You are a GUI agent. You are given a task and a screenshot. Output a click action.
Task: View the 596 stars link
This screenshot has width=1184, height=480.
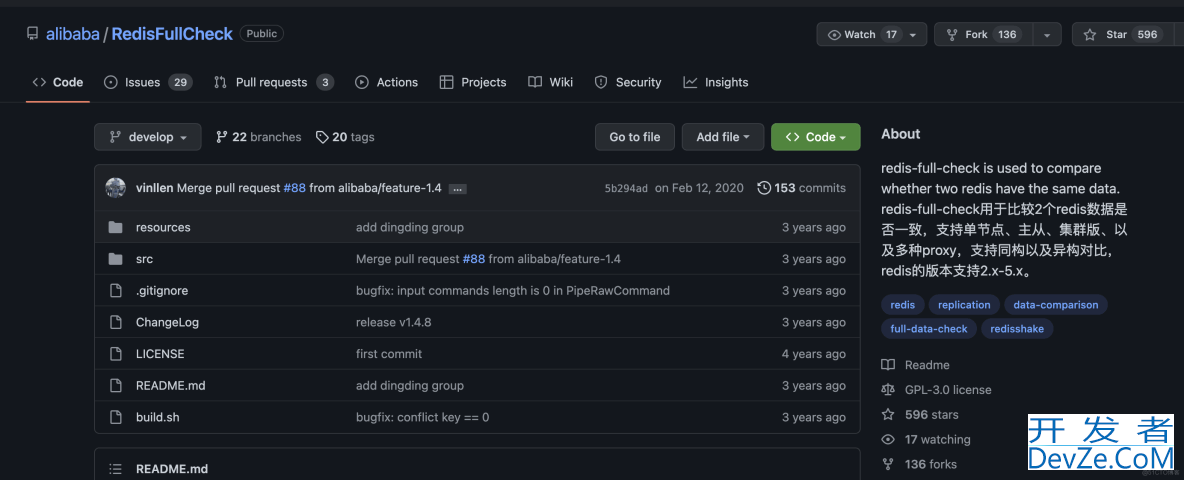pyautogui.click(x=922, y=415)
